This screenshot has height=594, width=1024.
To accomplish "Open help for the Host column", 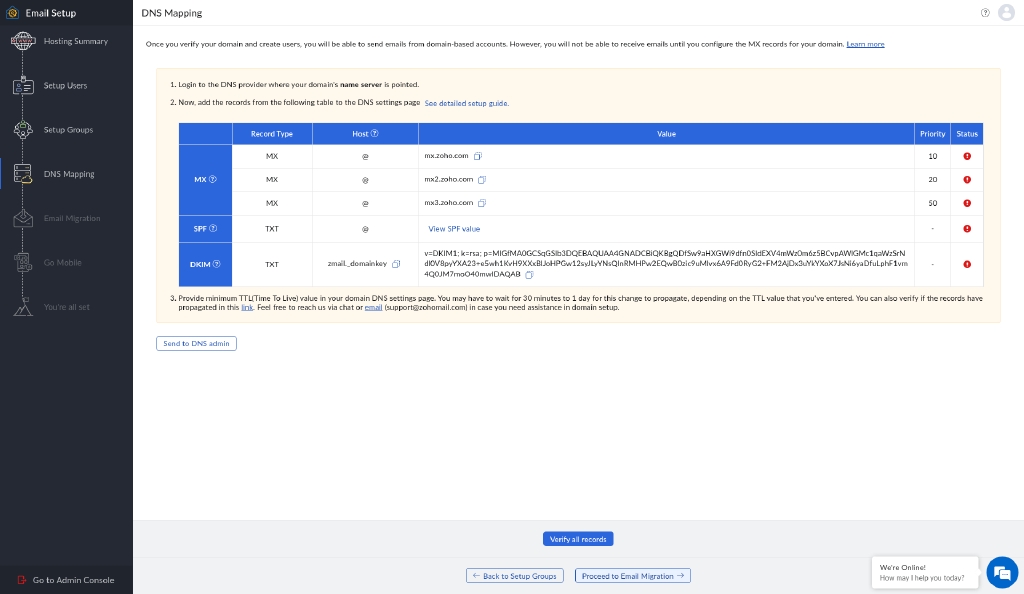I will point(375,133).
